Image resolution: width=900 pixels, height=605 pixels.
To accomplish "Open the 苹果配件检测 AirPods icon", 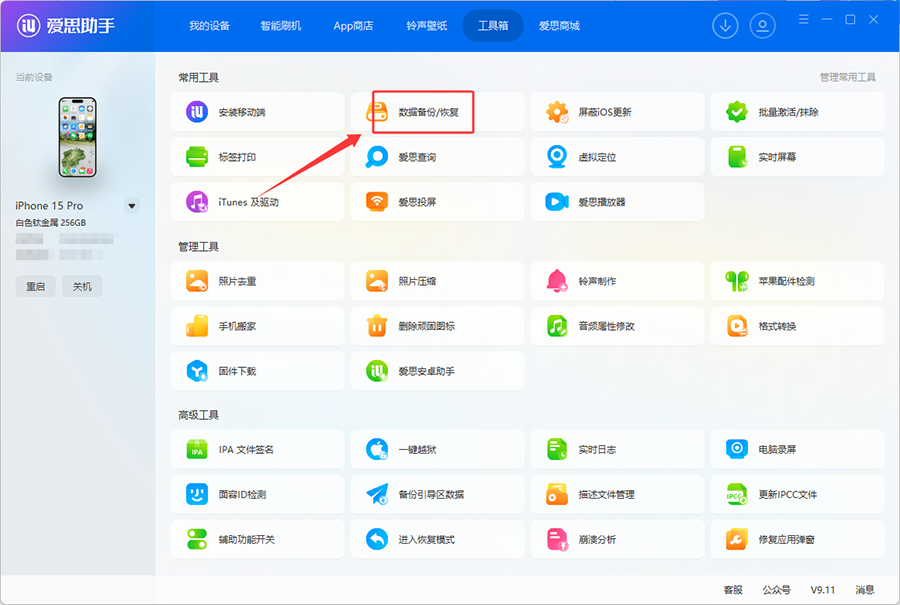I will [737, 281].
